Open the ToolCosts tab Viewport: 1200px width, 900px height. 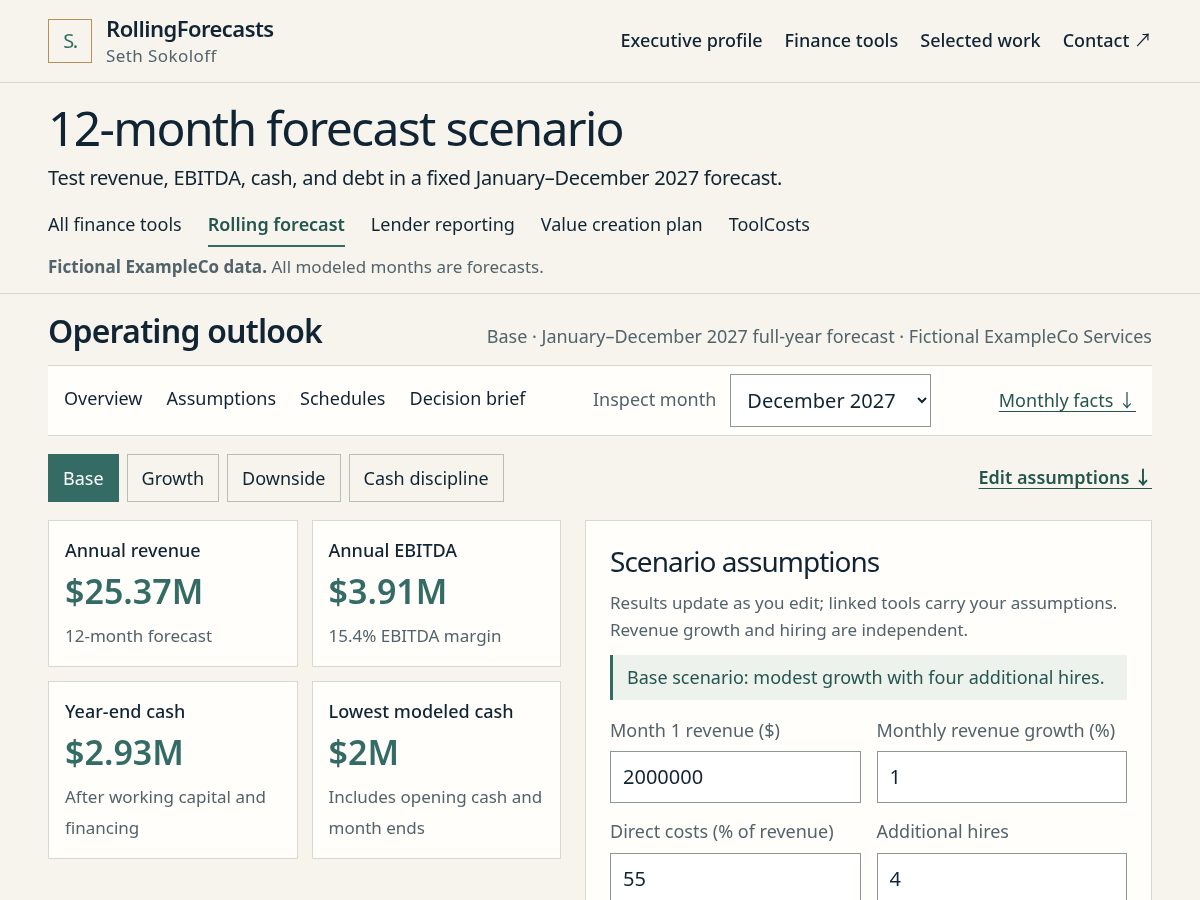click(x=769, y=225)
